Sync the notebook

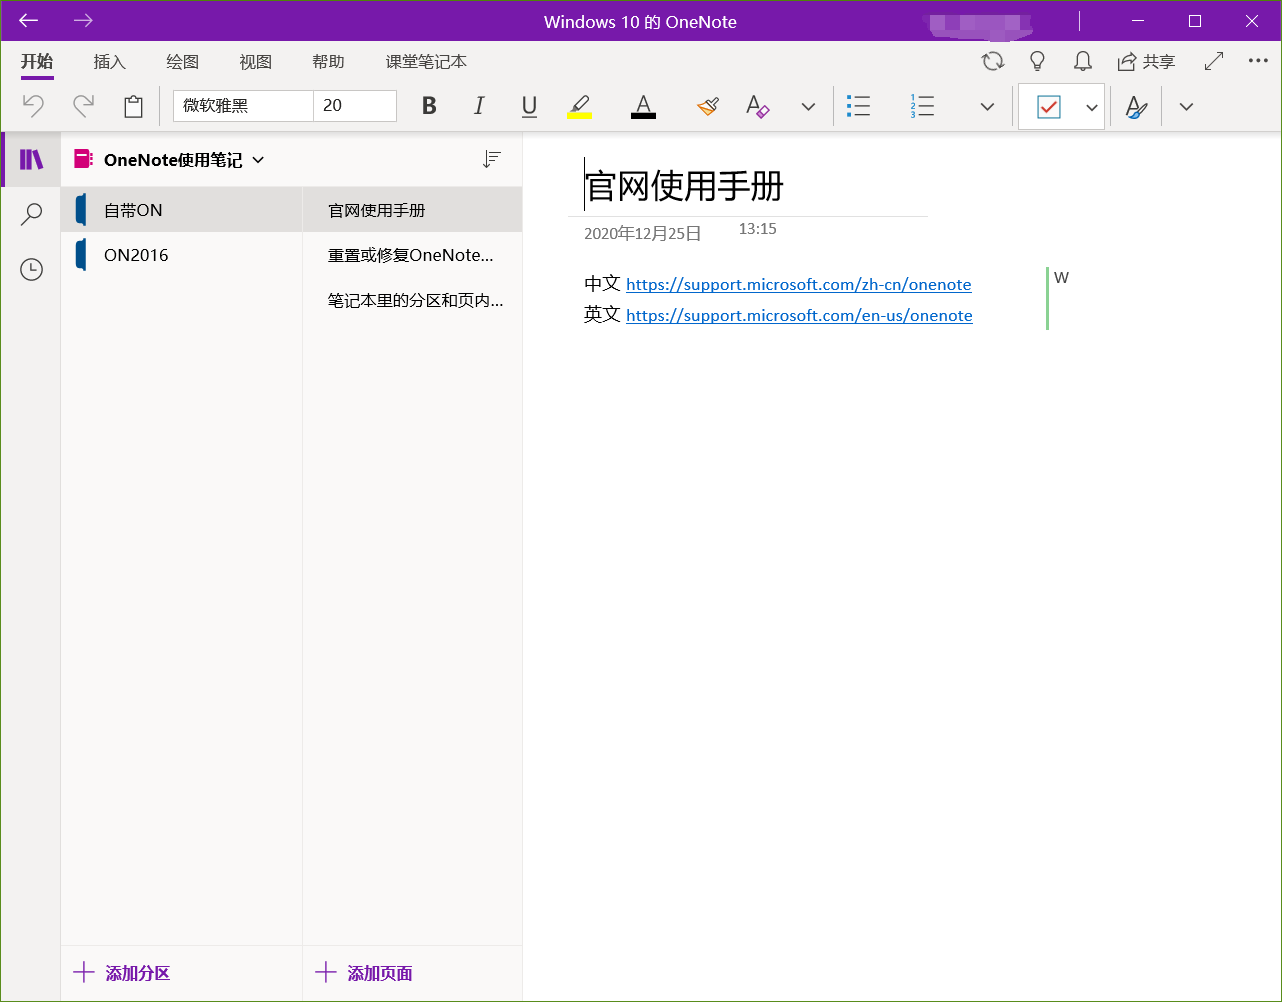(x=993, y=62)
